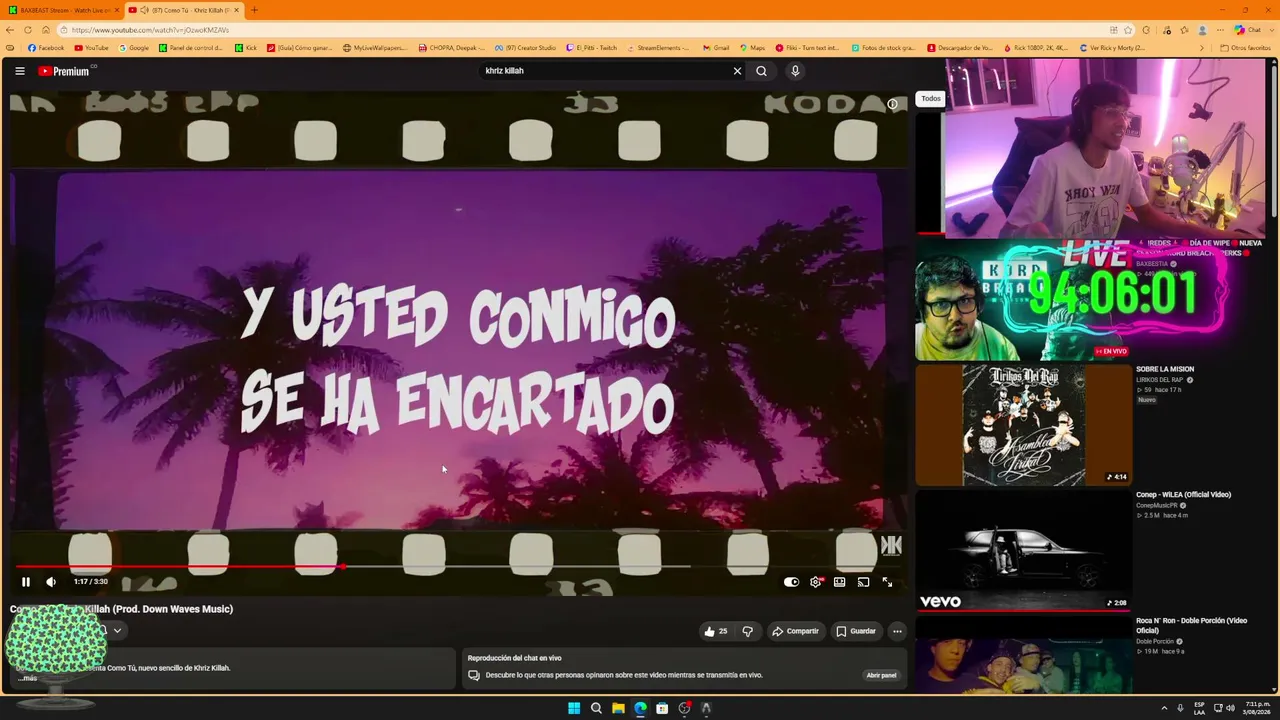This screenshot has width=1280, height=720.
Task: Click the SOBRE LA MISION title
Action: pos(1165,369)
